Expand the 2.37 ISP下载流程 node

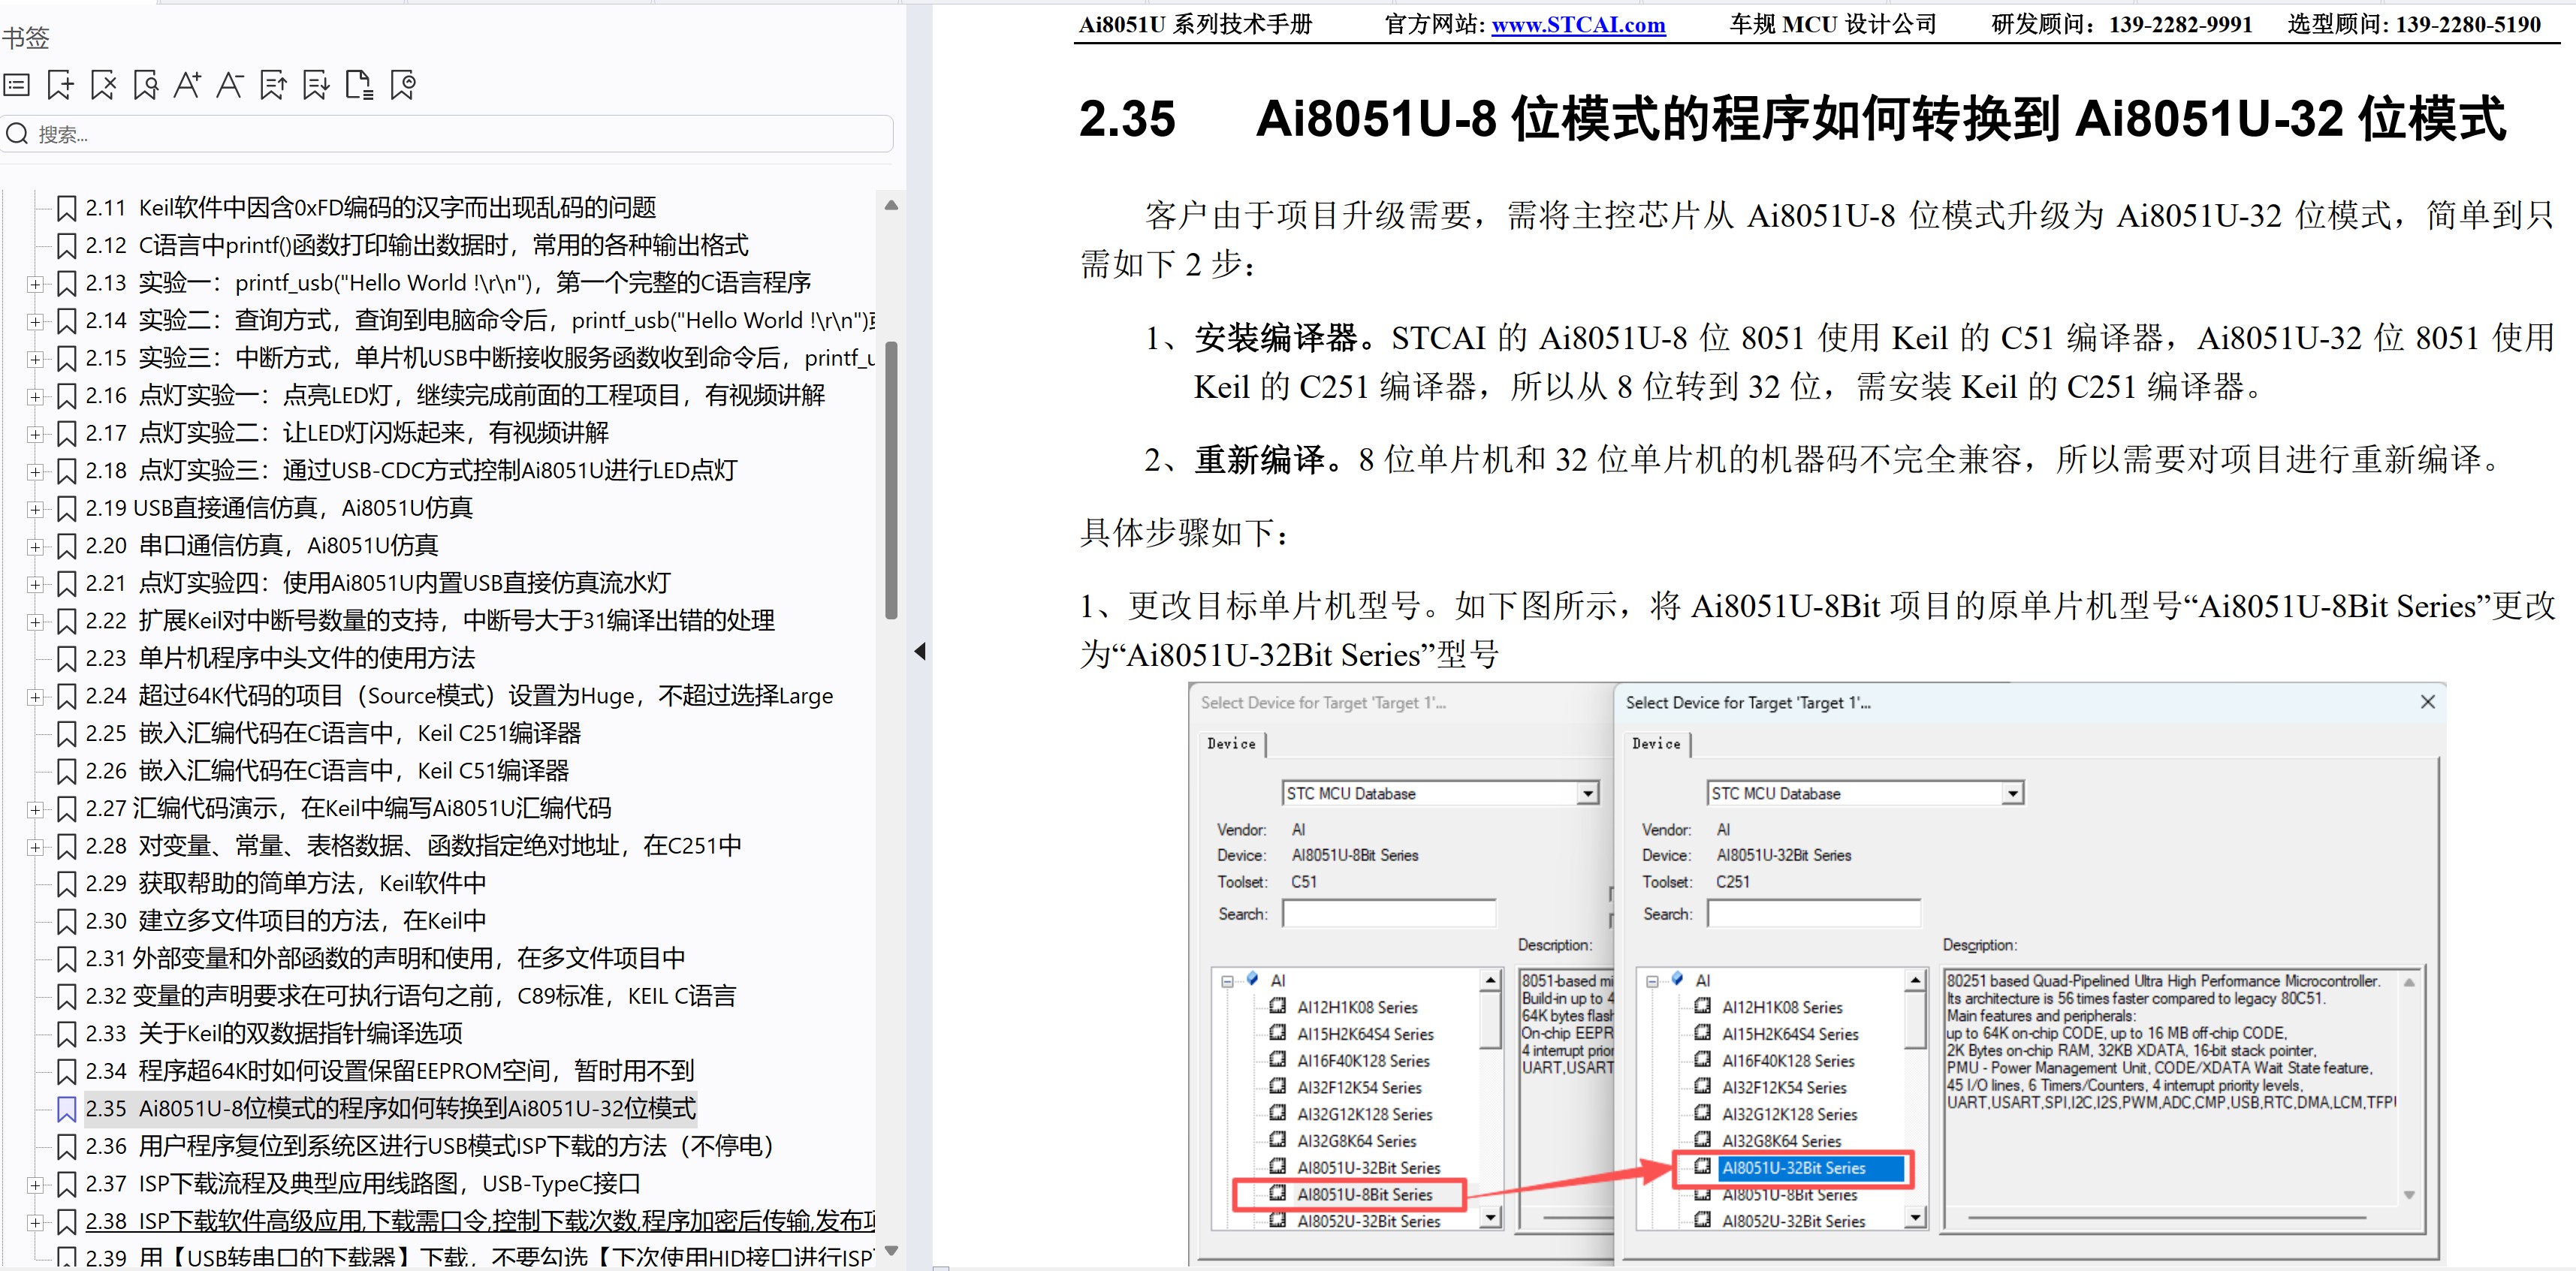coord(36,1185)
